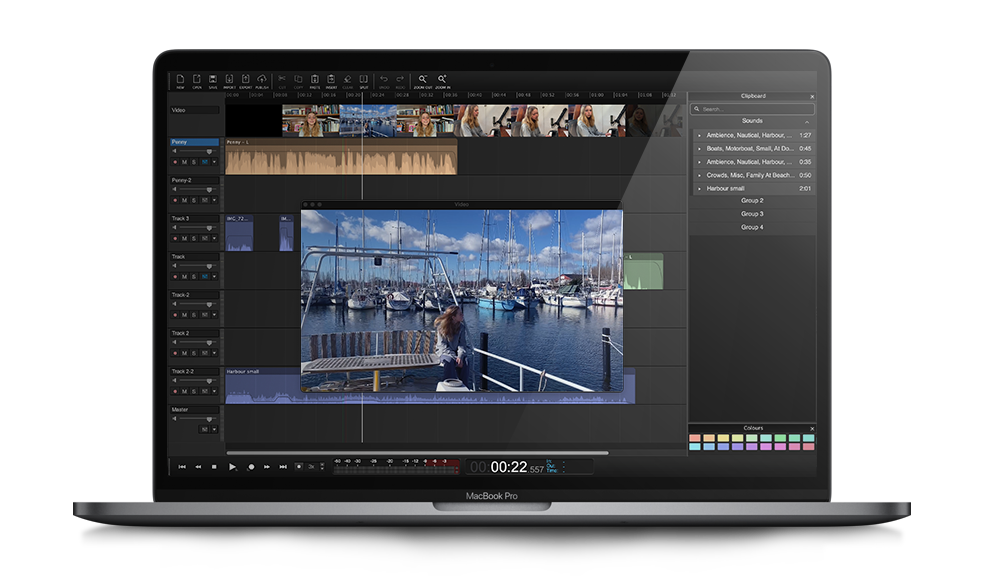Click the Clear eraser icon
This screenshot has height=576, width=984.
click(x=347, y=79)
